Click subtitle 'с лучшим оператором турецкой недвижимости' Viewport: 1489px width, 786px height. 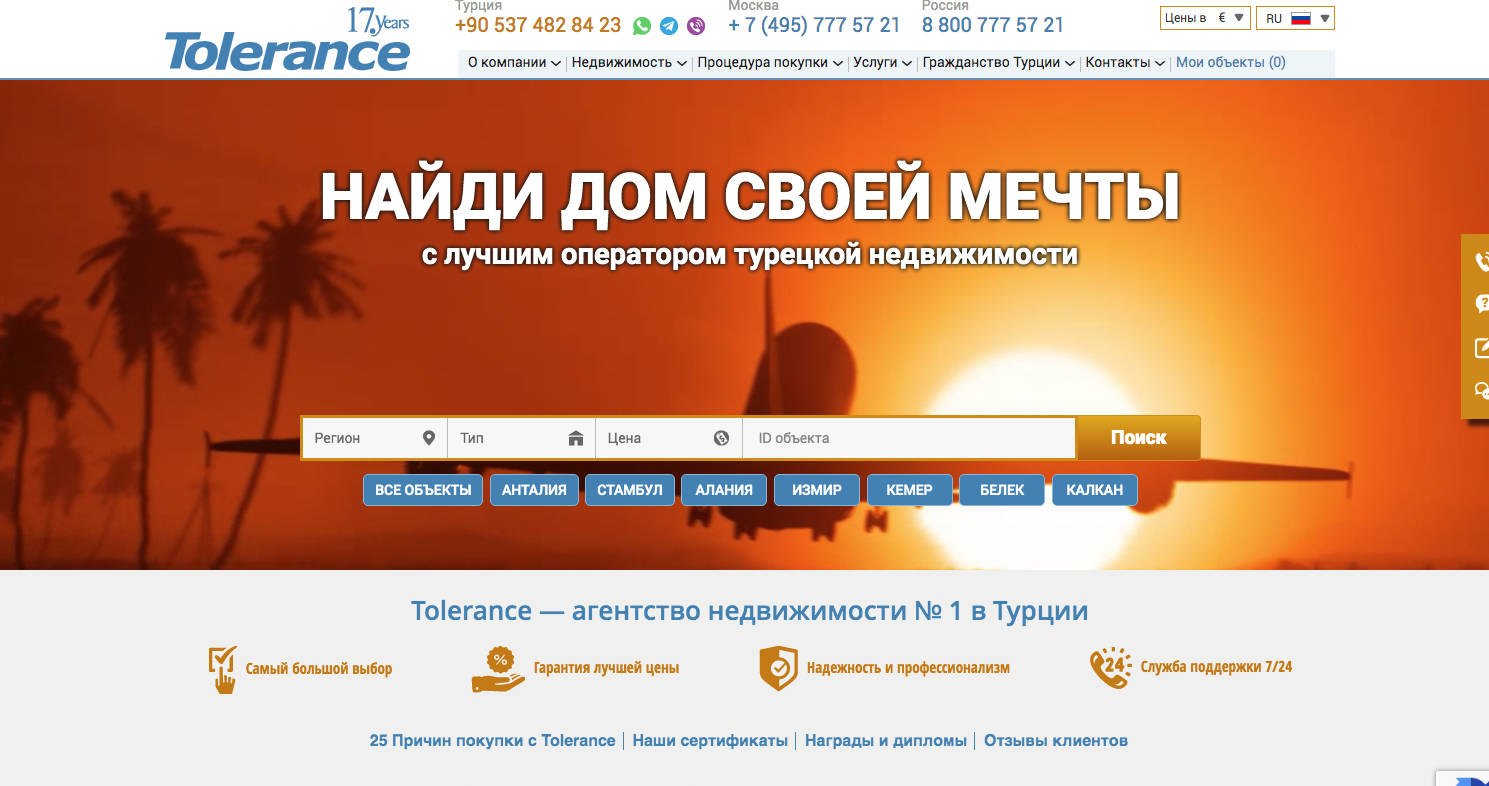[750, 254]
